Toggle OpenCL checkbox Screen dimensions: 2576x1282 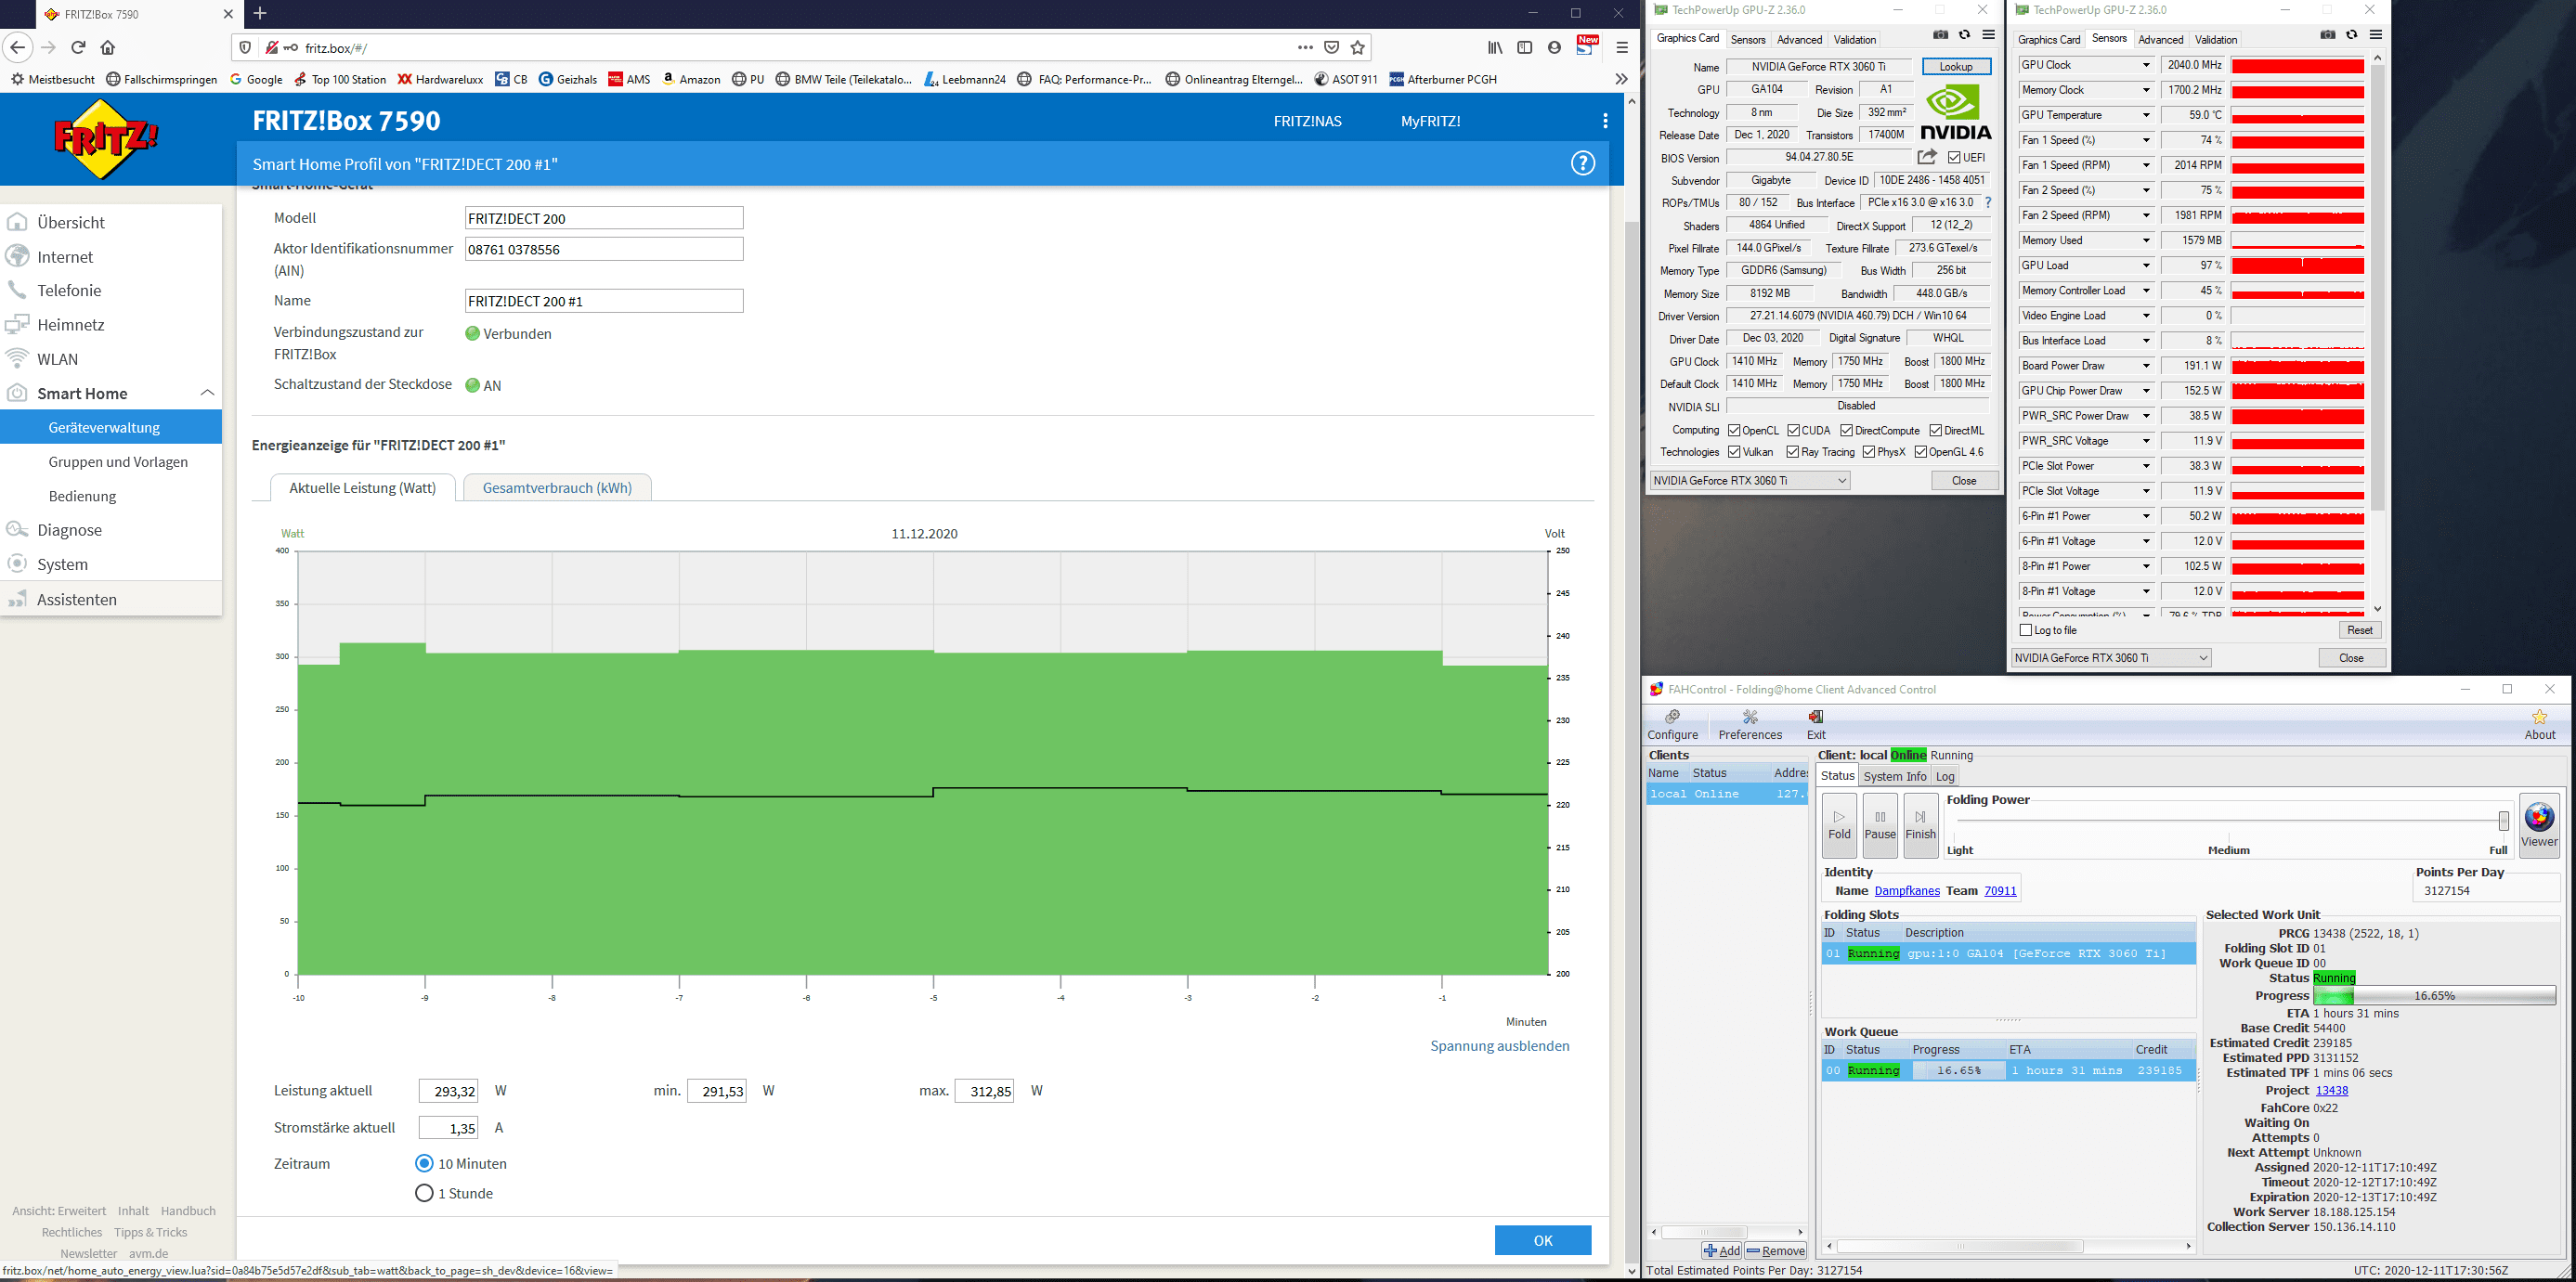(1734, 431)
